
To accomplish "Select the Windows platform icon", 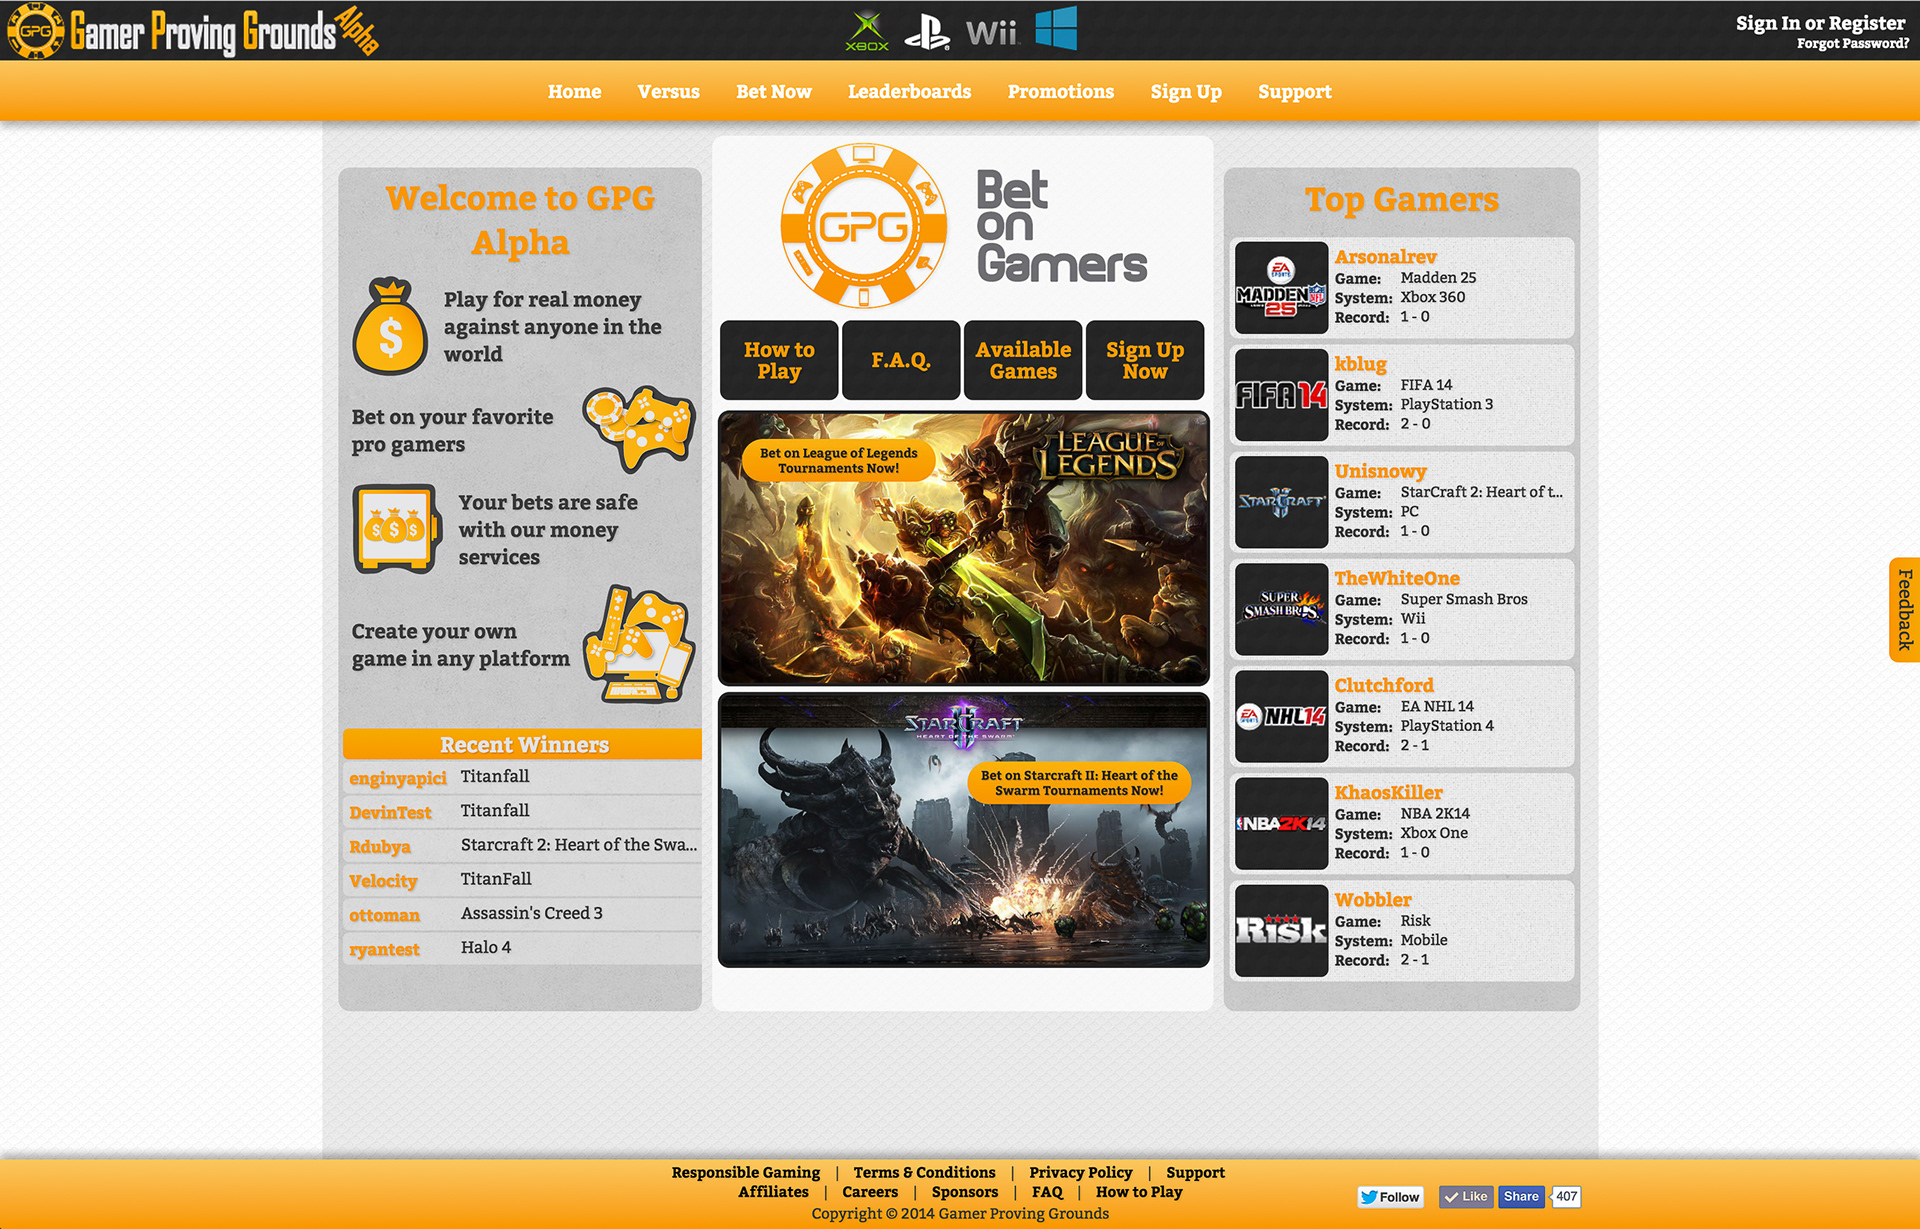I will coord(1056,28).
